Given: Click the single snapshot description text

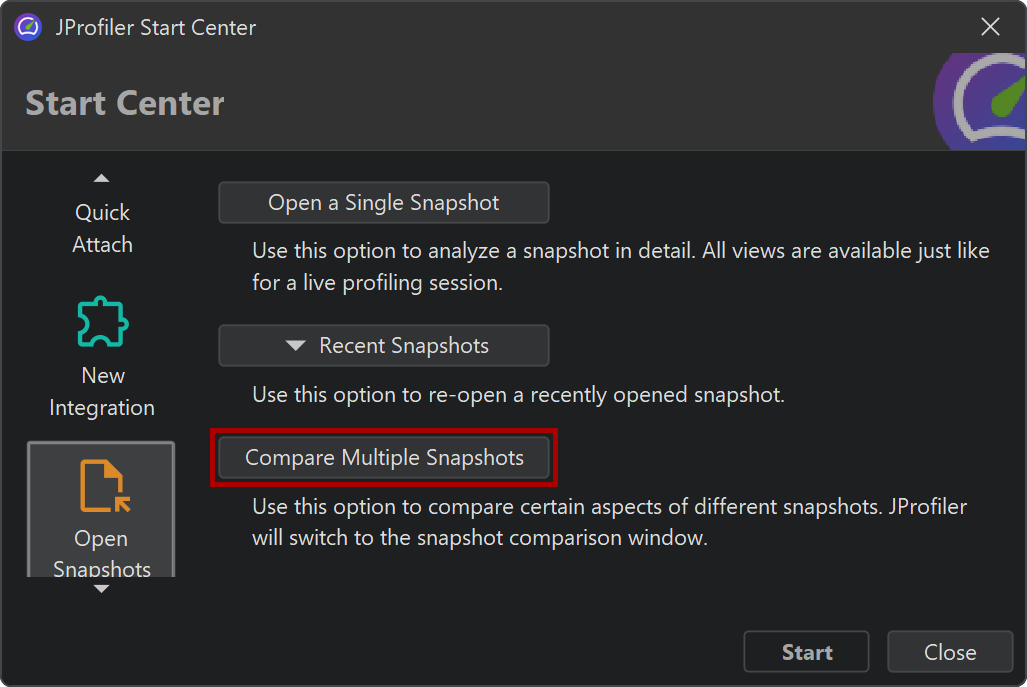Looking at the screenshot, I should 620,266.
